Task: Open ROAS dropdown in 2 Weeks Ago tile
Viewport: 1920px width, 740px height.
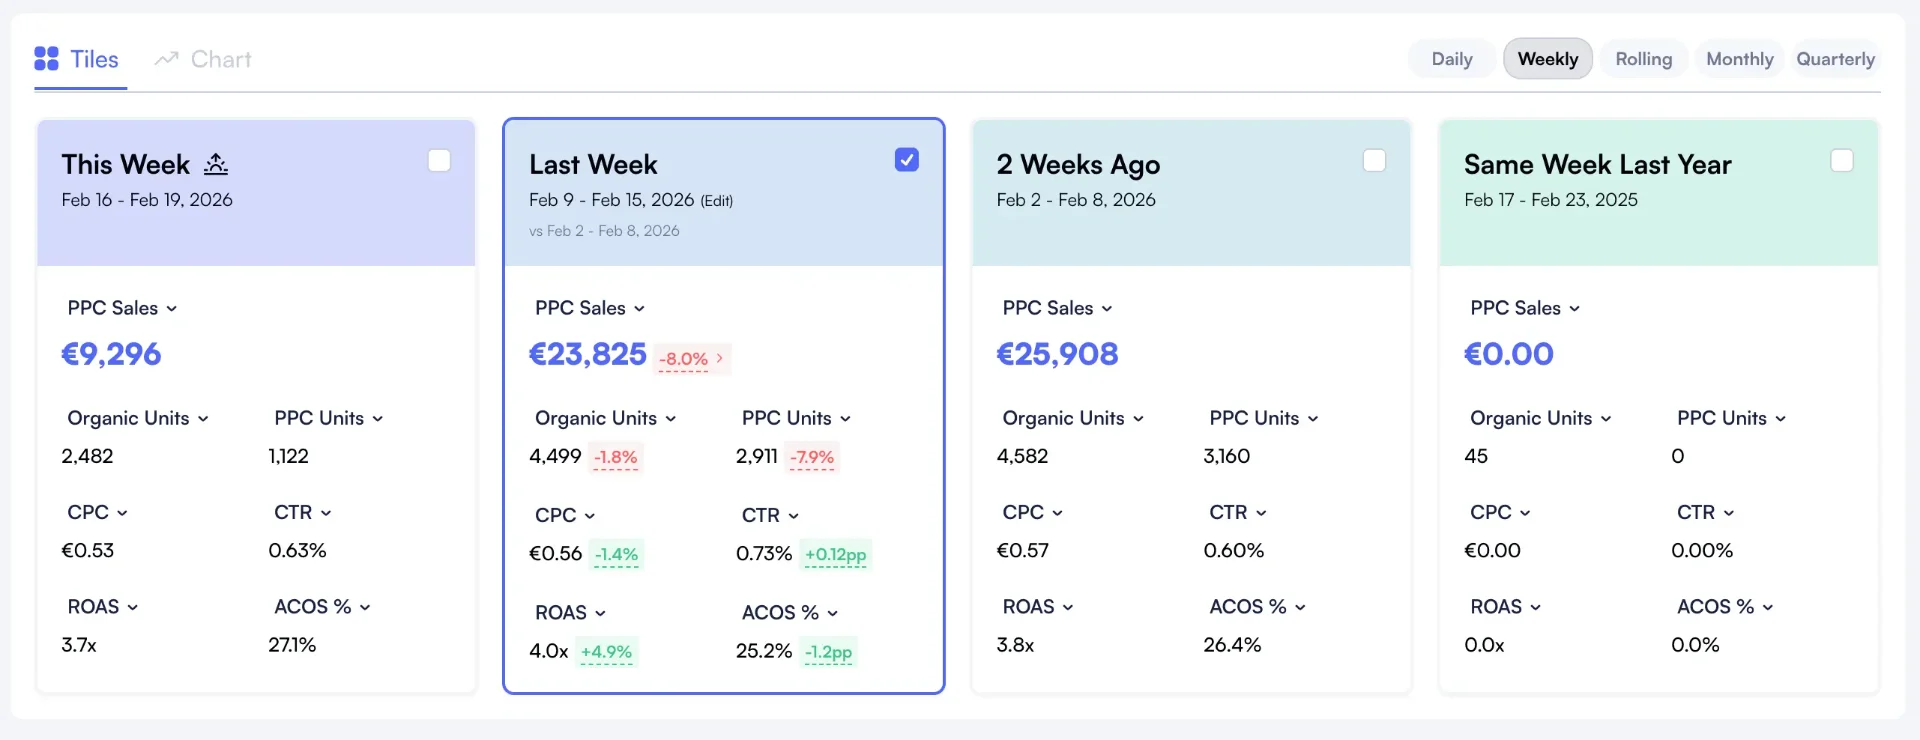Action: tap(1038, 607)
